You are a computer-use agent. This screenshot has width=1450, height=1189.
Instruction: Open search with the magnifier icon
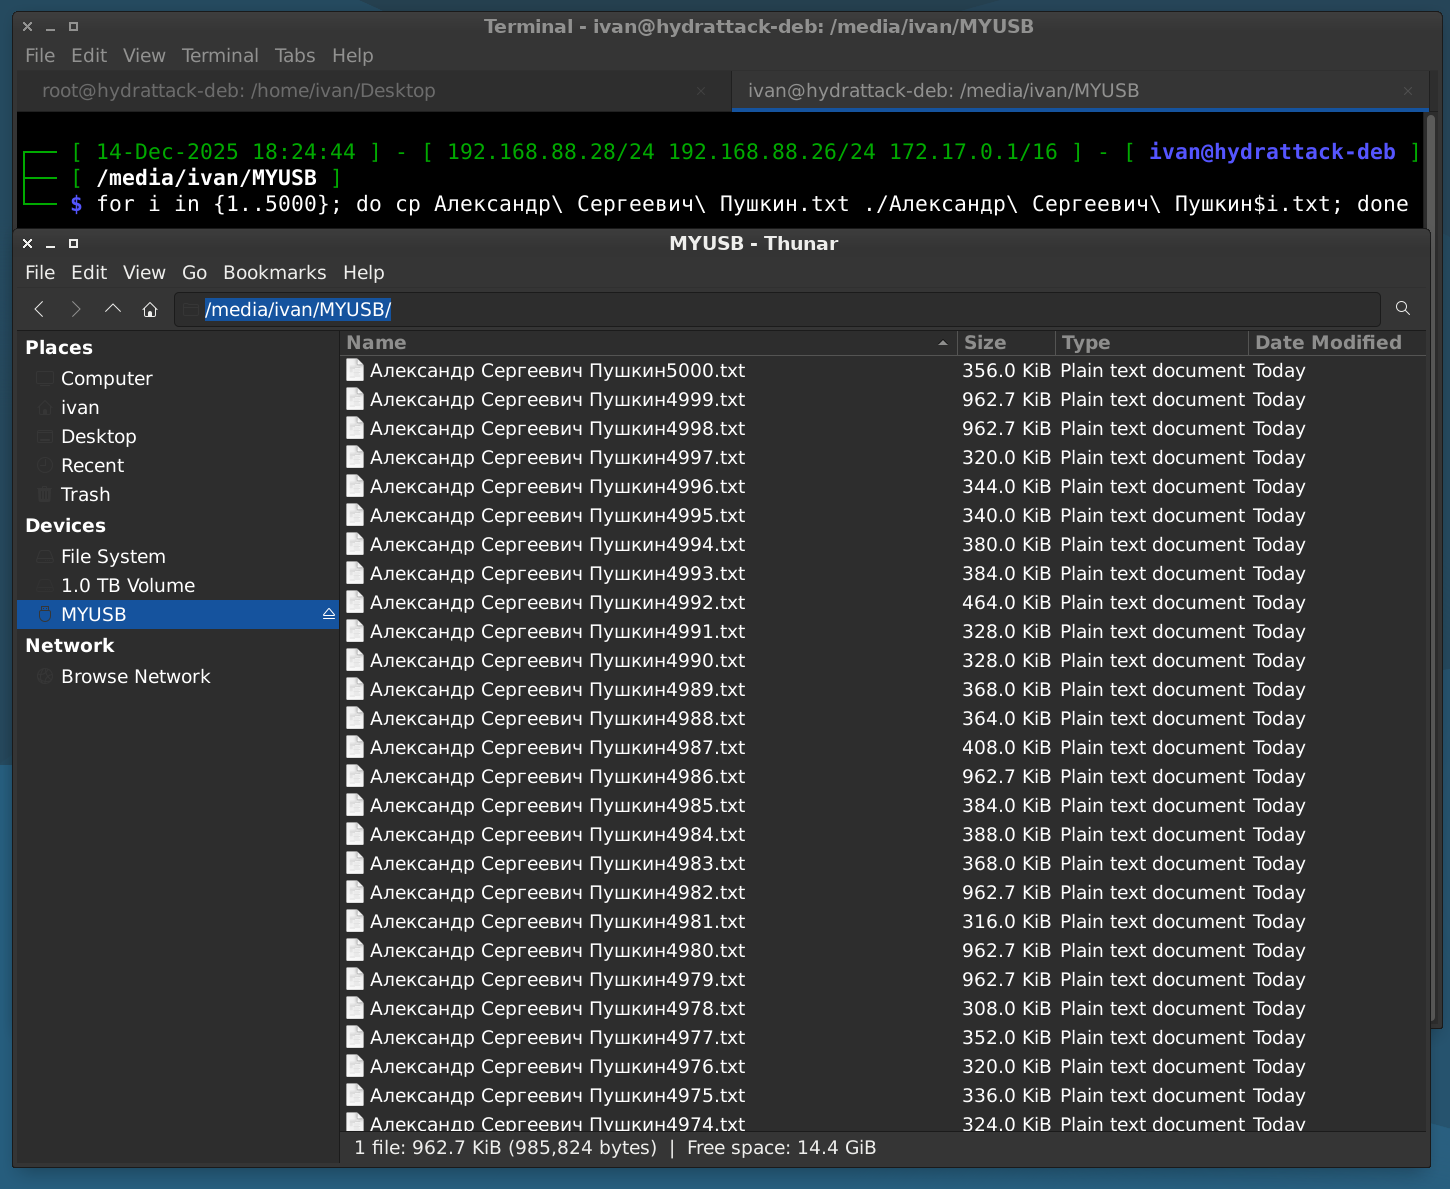(1403, 309)
